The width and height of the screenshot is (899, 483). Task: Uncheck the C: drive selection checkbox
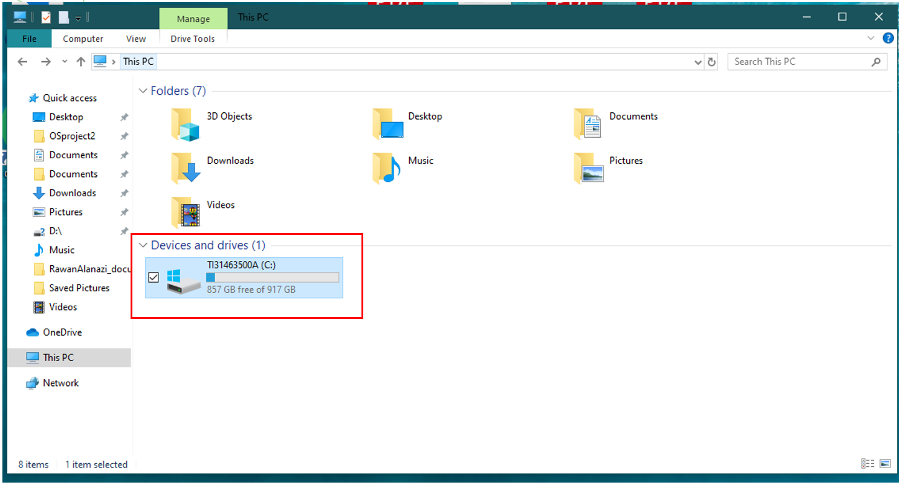154,278
